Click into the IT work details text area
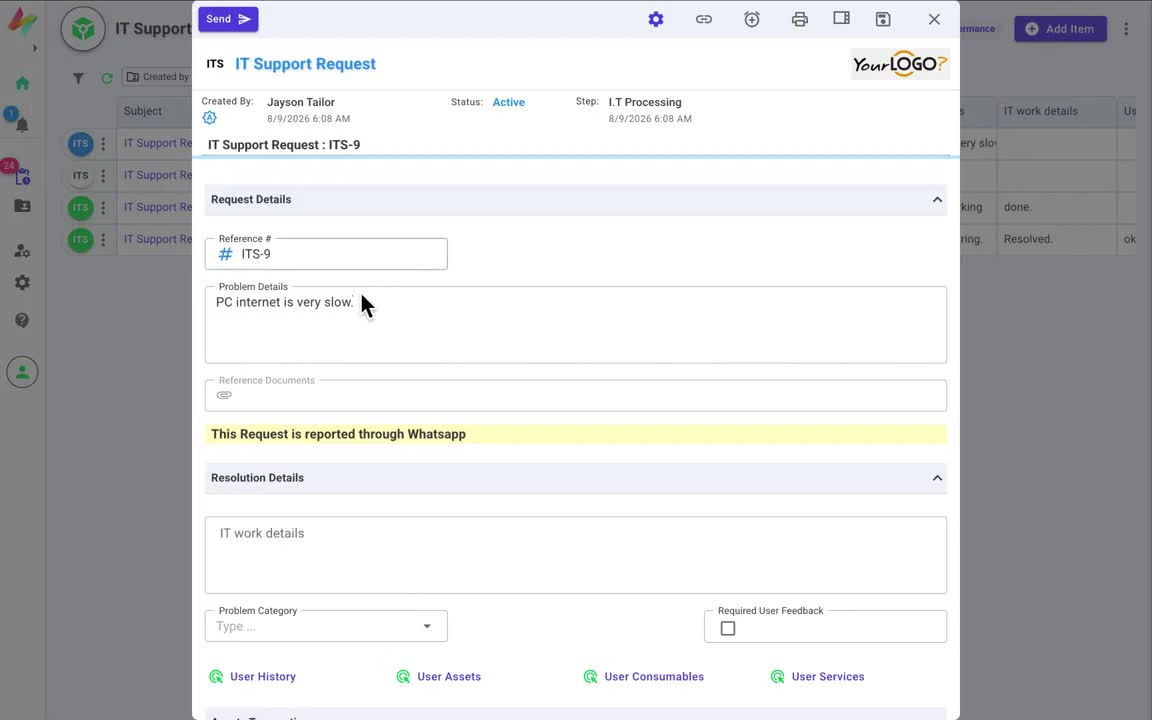The width and height of the screenshot is (1152, 720). tap(575, 555)
